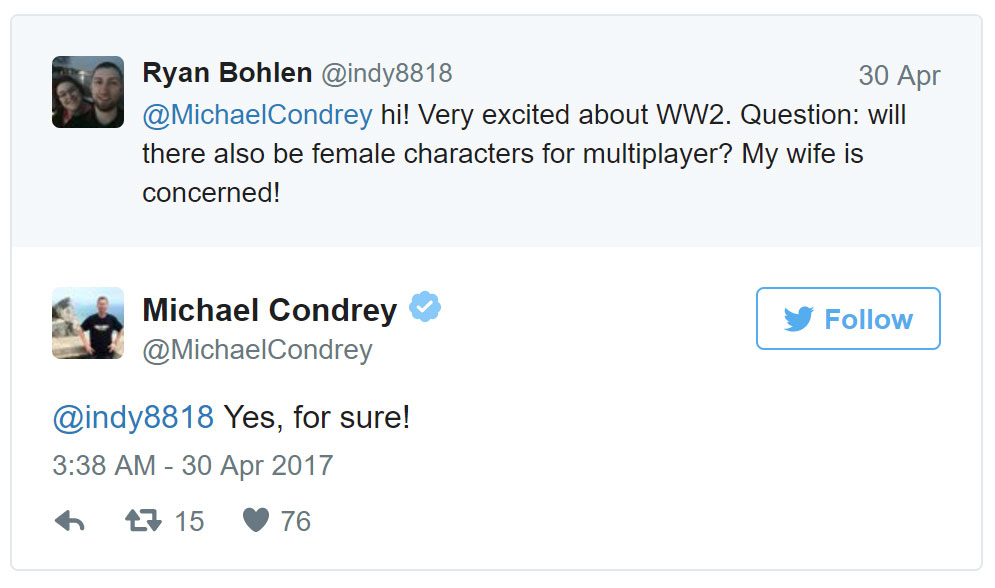Viewport: 995px width, 588px height.
Task: Open Ryan Bohlen's profile picture
Action: 88,92
